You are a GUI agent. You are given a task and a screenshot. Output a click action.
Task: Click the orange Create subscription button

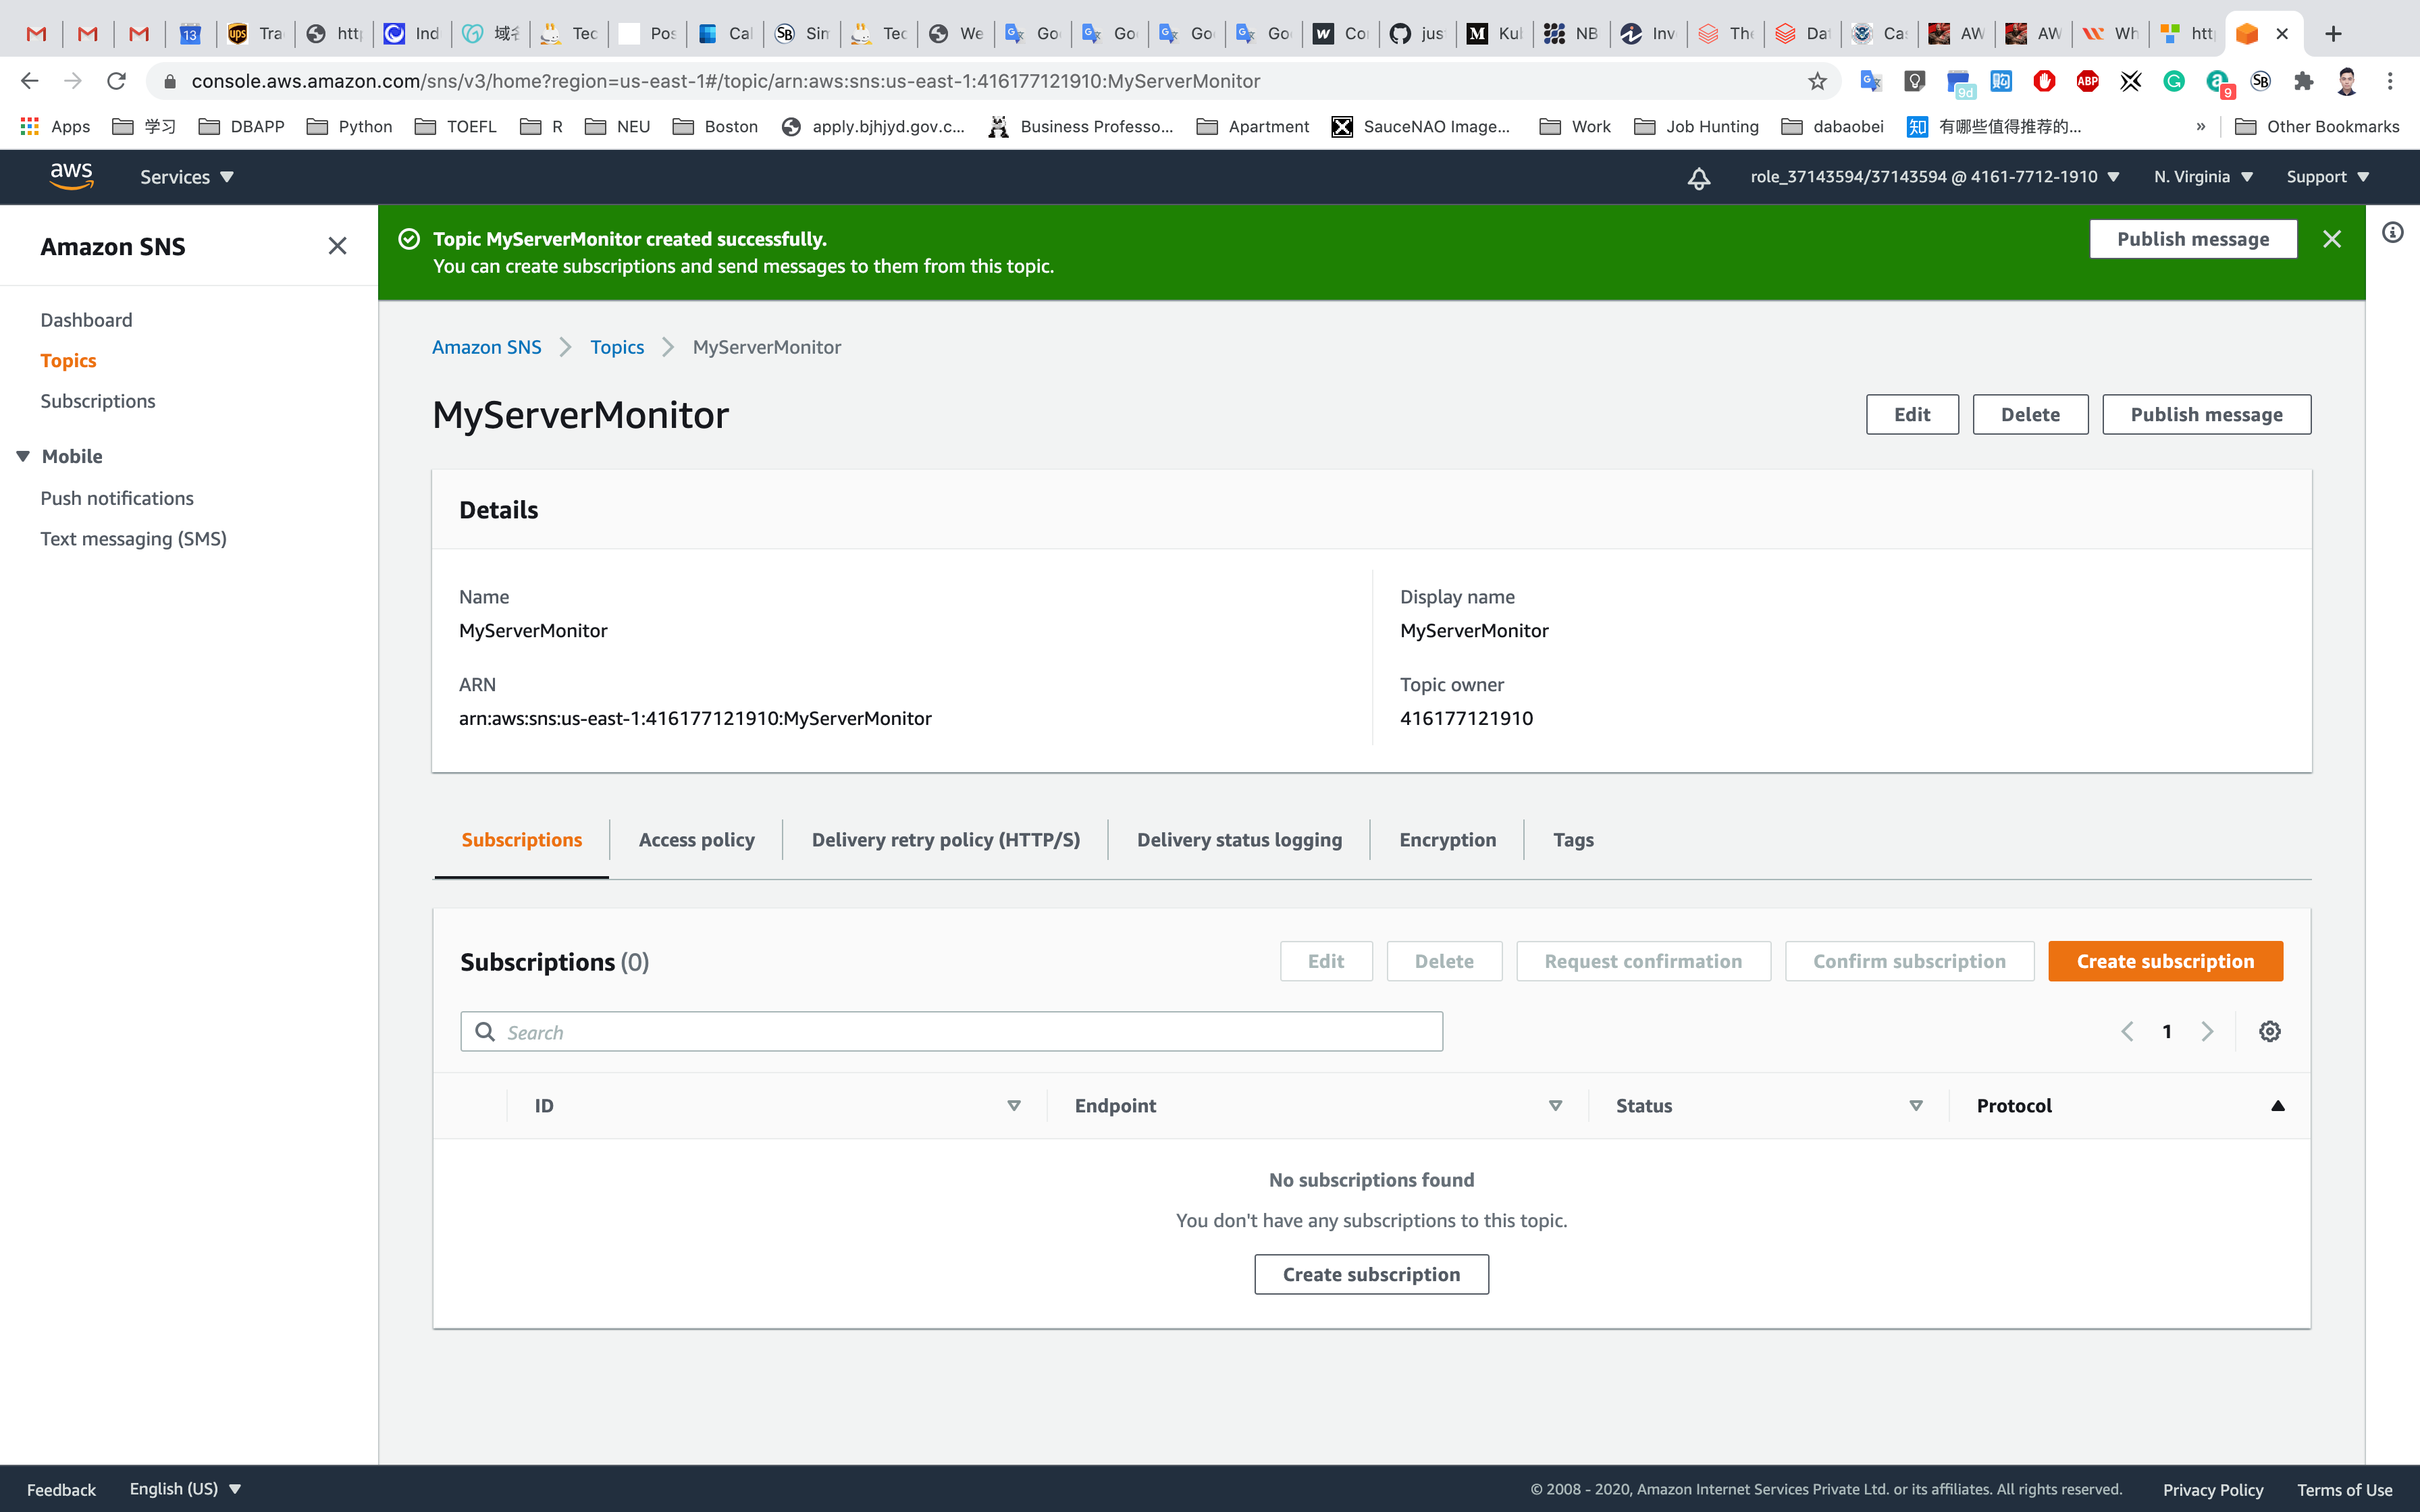click(x=2165, y=961)
